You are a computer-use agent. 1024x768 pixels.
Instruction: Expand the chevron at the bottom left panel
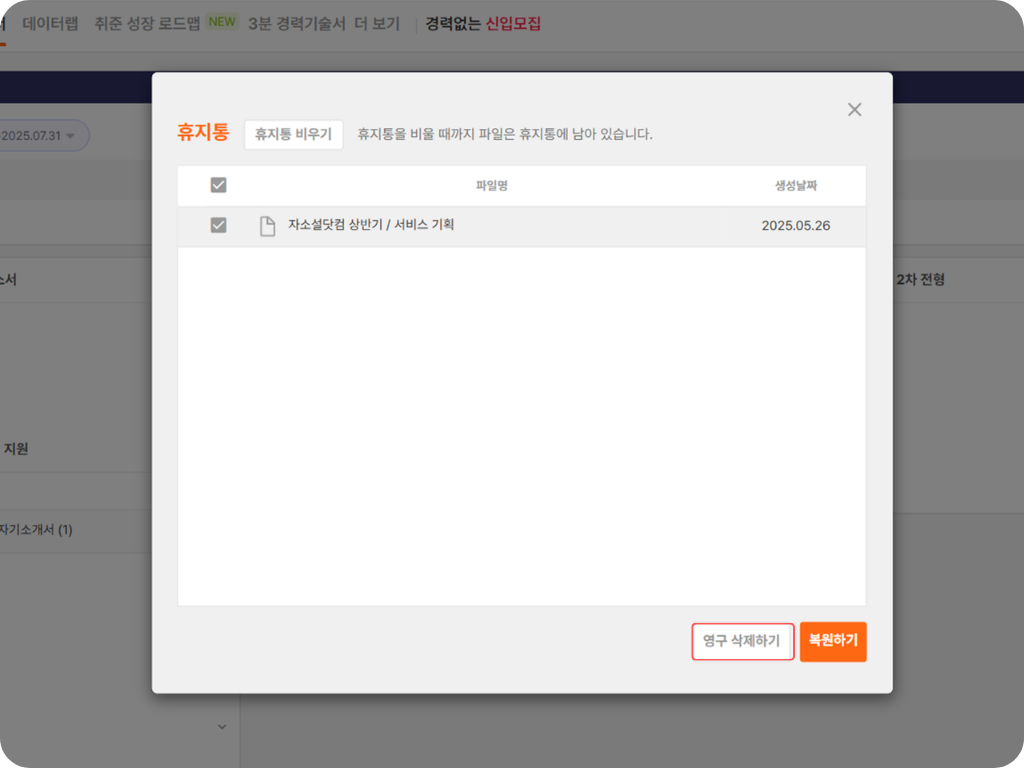(221, 727)
